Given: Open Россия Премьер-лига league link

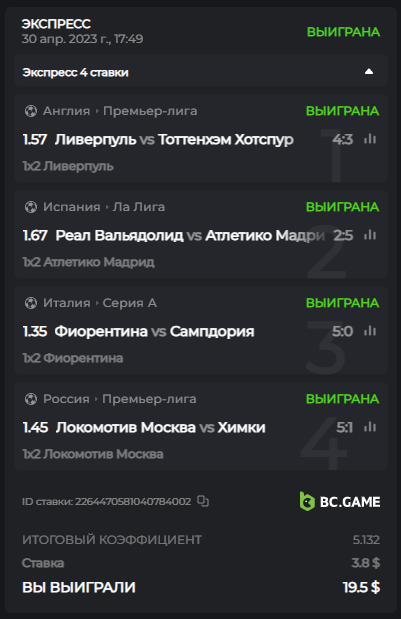Looking at the screenshot, I should point(120,399).
